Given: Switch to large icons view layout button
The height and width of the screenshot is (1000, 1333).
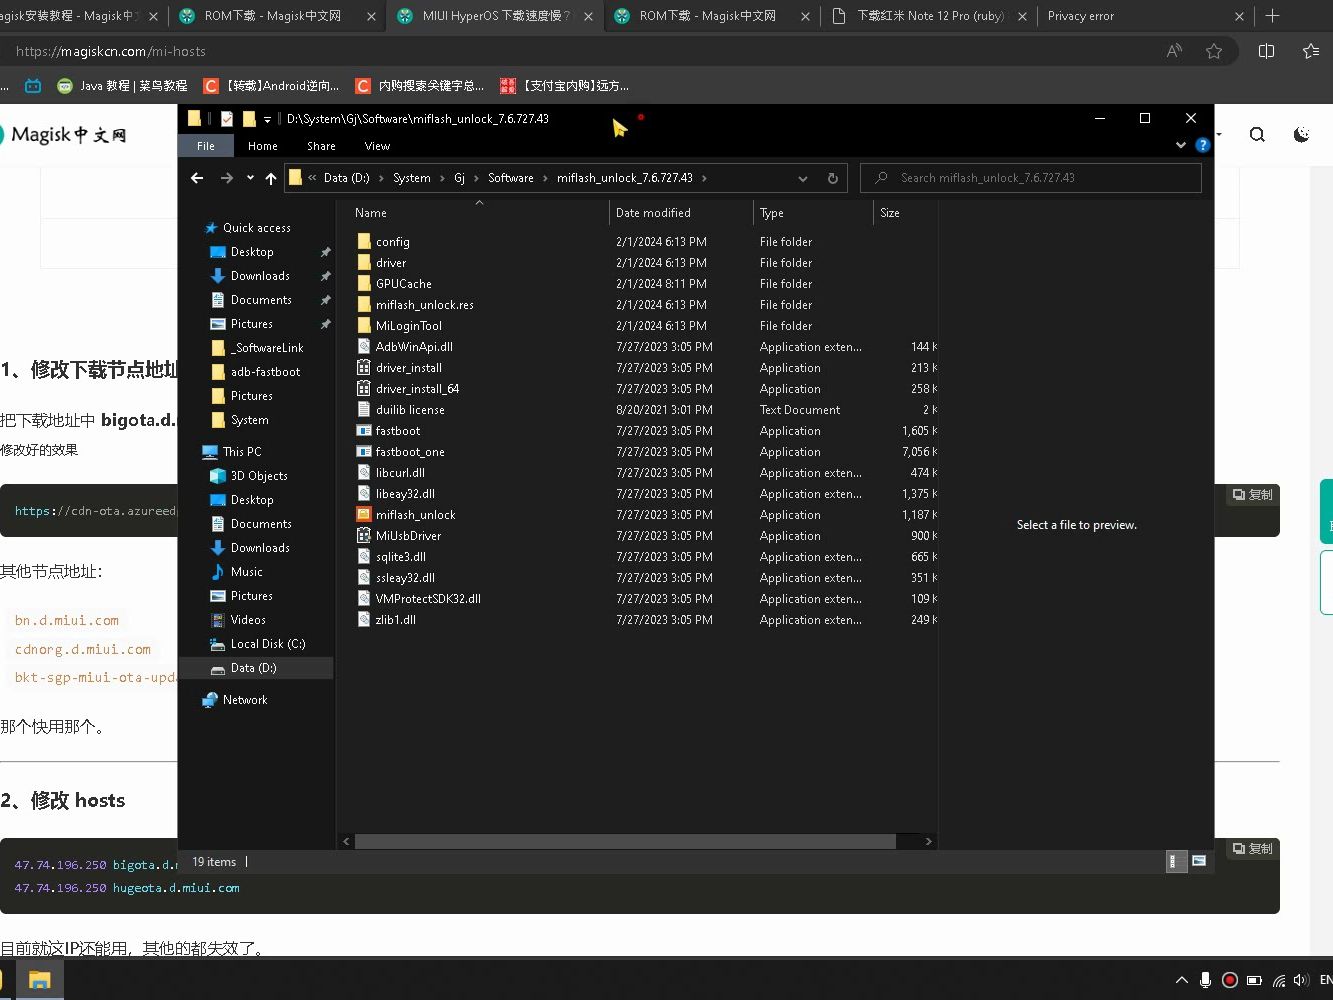Looking at the screenshot, I should [x=1199, y=861].
